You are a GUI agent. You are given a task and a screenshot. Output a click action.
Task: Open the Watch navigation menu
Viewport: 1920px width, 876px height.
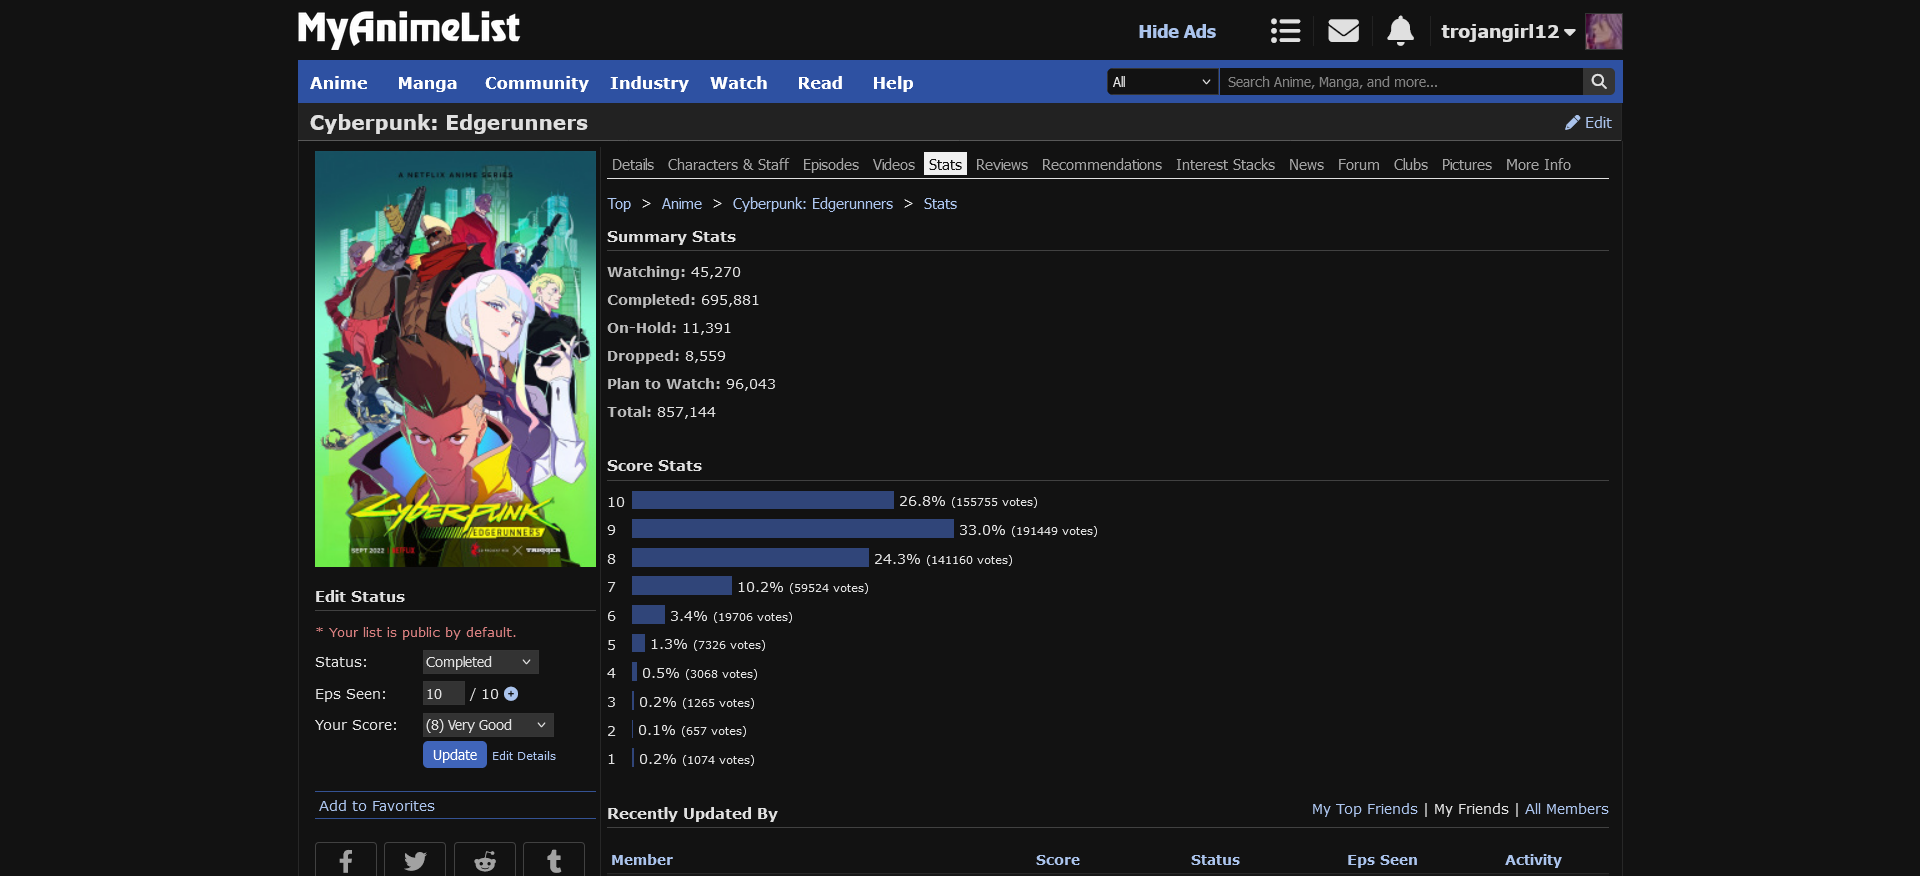coord(739,83)
